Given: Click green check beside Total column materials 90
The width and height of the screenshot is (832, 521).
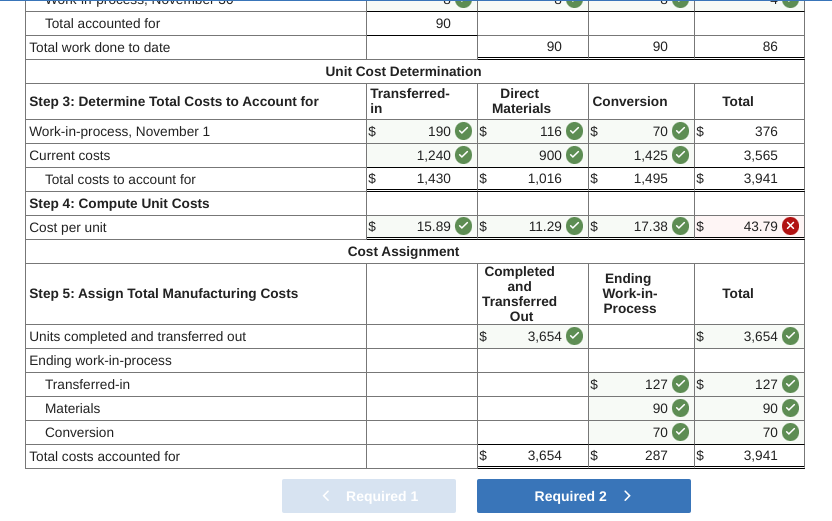Looking at the screenshot, I should [791, 407].
